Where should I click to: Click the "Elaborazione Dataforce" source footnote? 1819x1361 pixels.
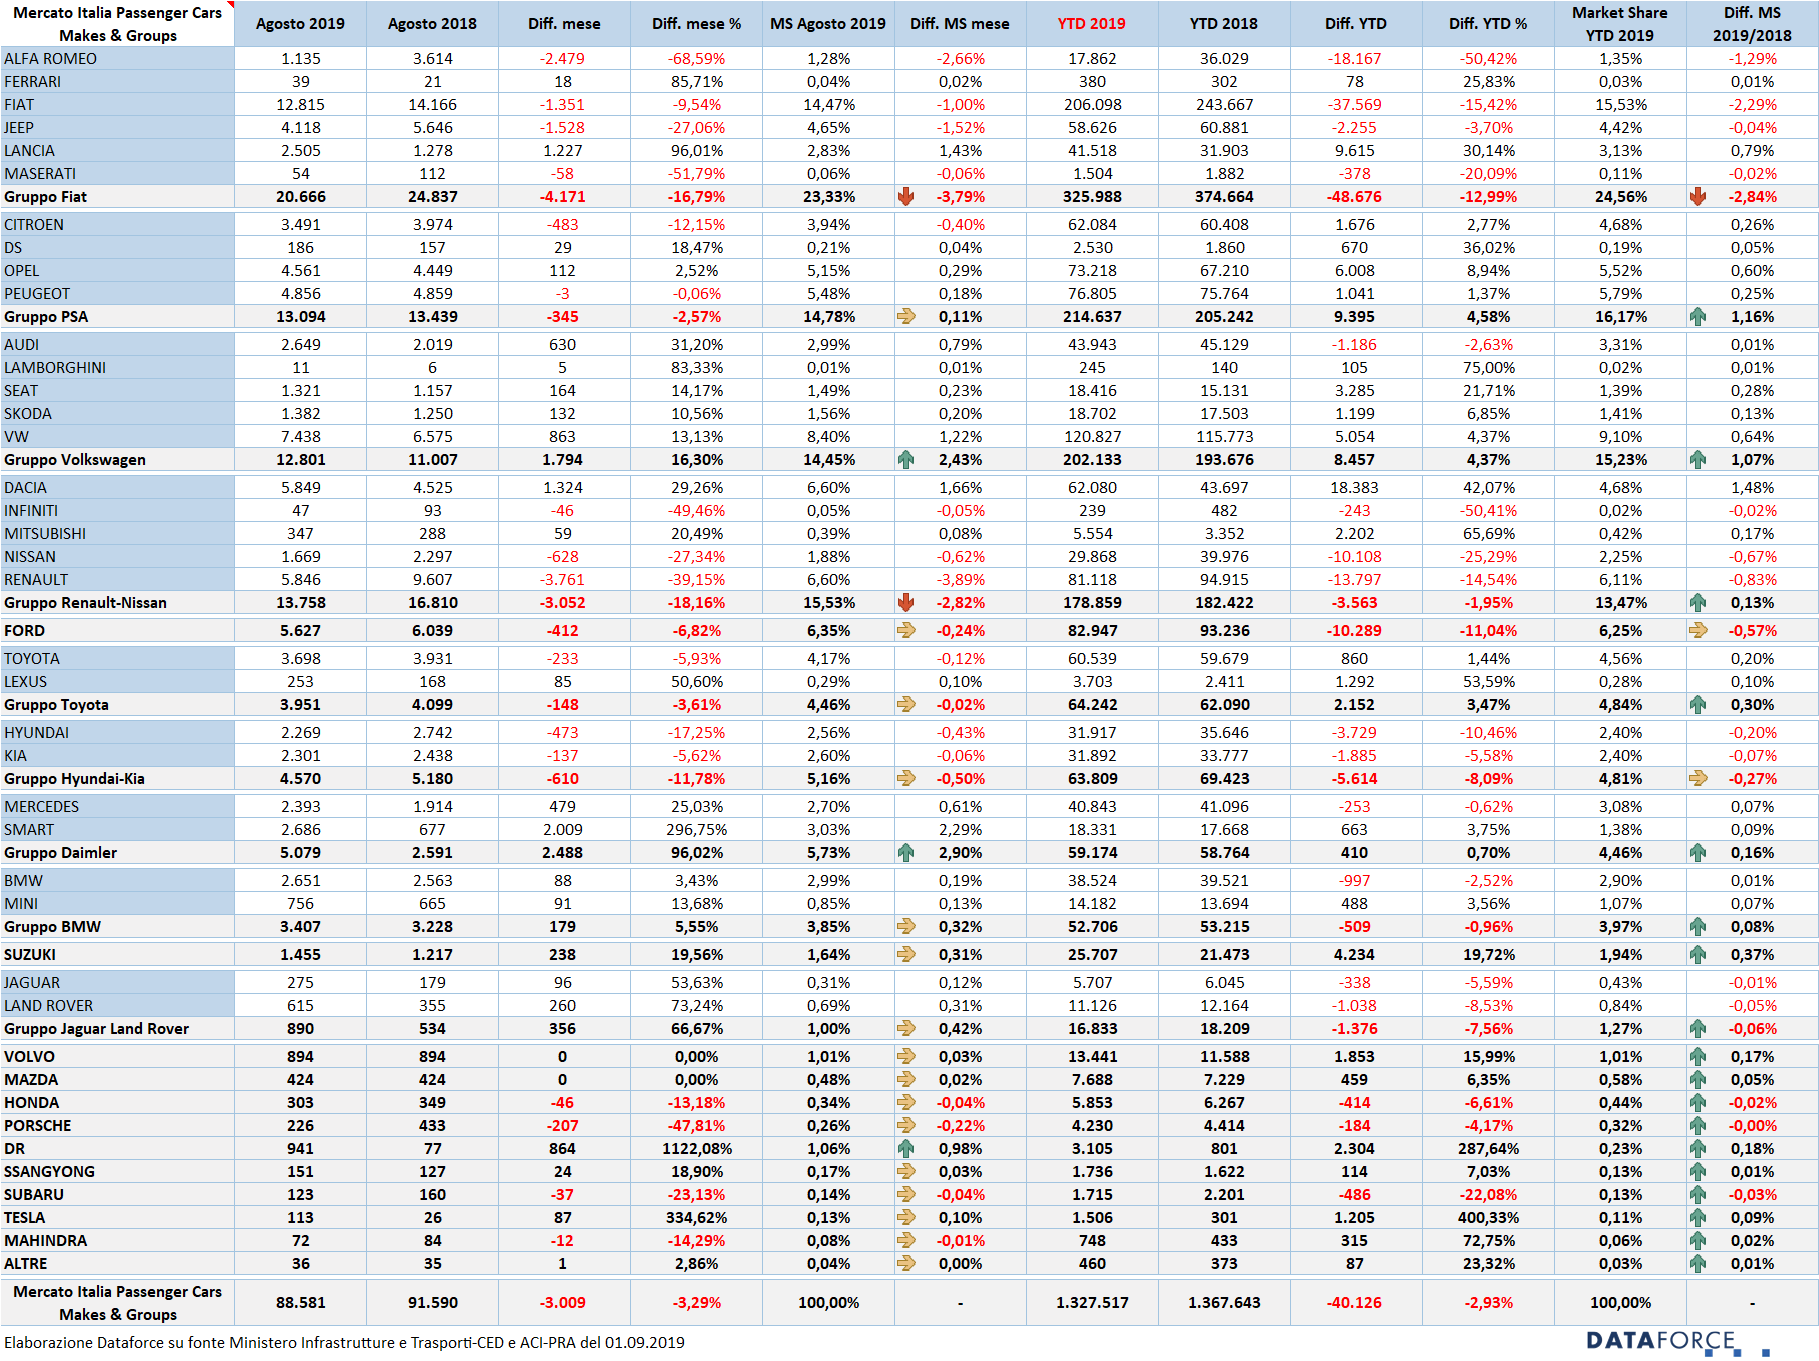pyautogui.click(x=344, y=1343)
